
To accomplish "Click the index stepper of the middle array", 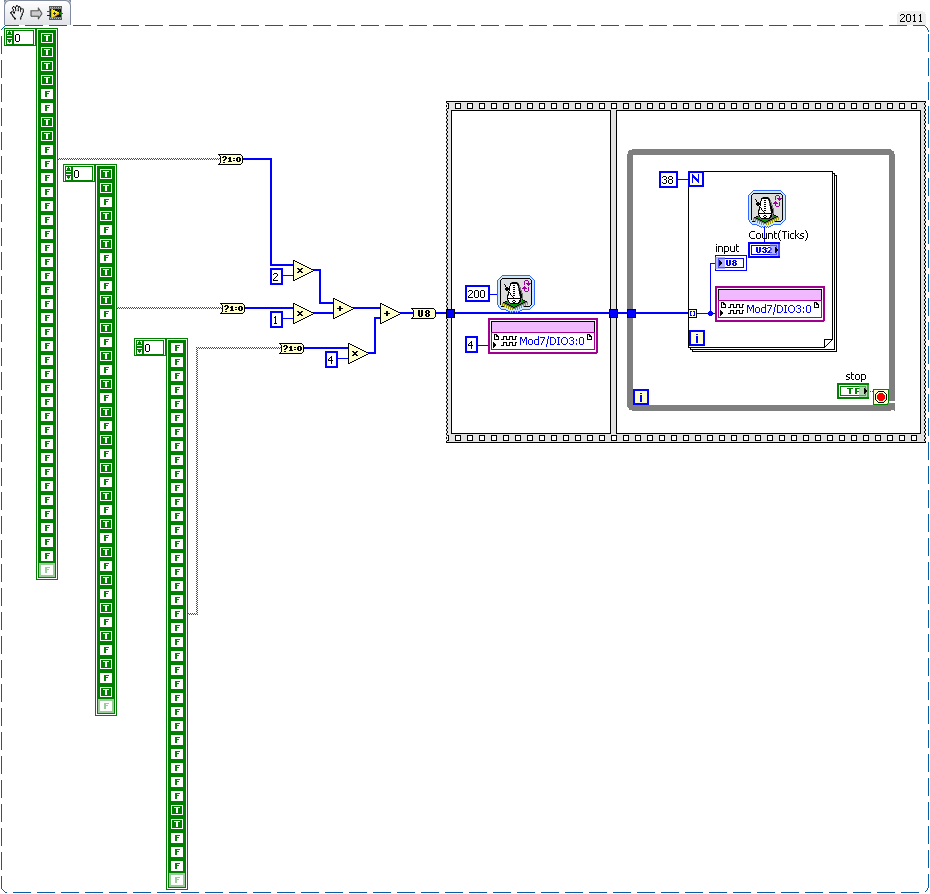I will (x=69, y=174).
